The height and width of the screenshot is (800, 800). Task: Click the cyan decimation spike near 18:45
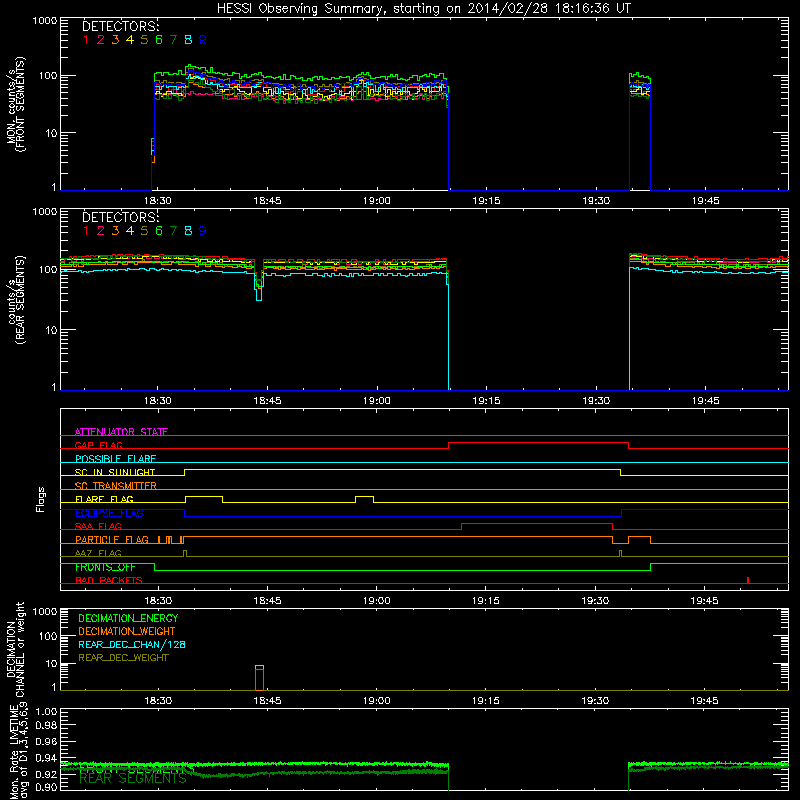[259, 667]
